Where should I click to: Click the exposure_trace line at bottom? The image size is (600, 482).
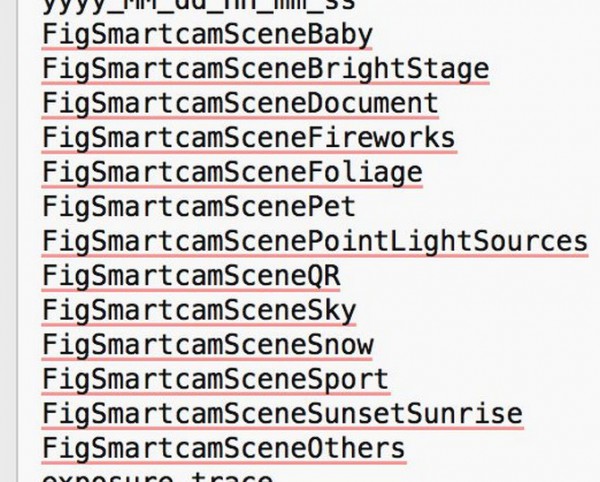pos(158,476)
